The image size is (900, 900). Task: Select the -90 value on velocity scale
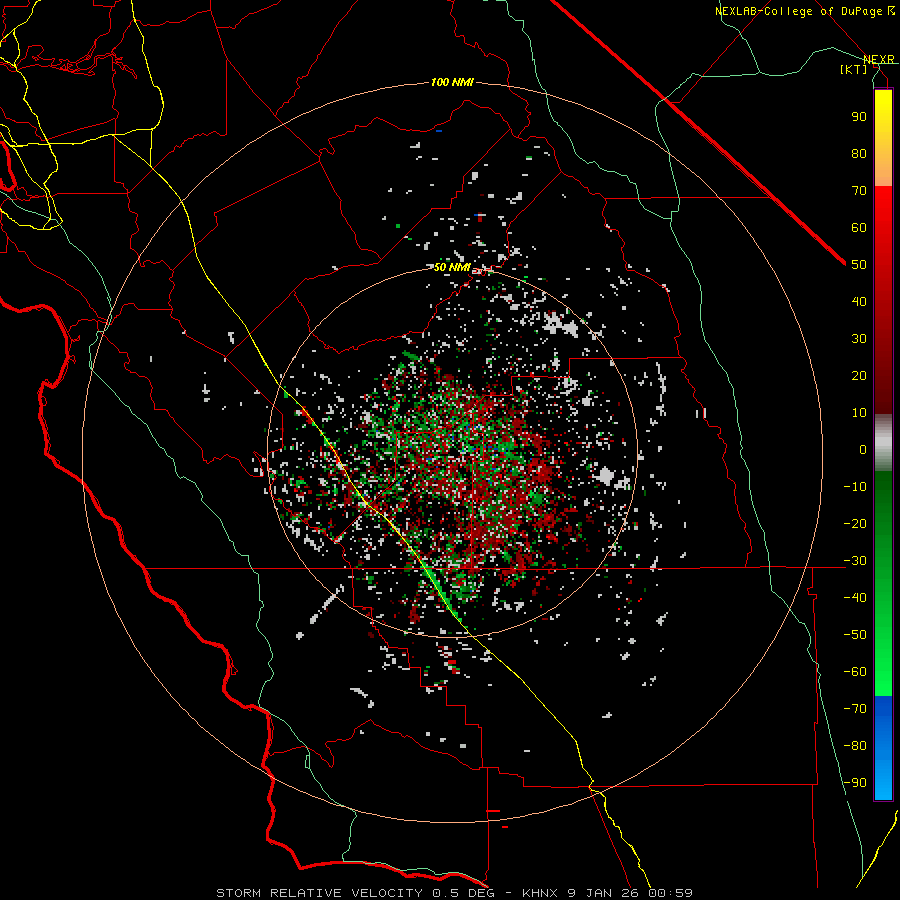pos(855,783)
